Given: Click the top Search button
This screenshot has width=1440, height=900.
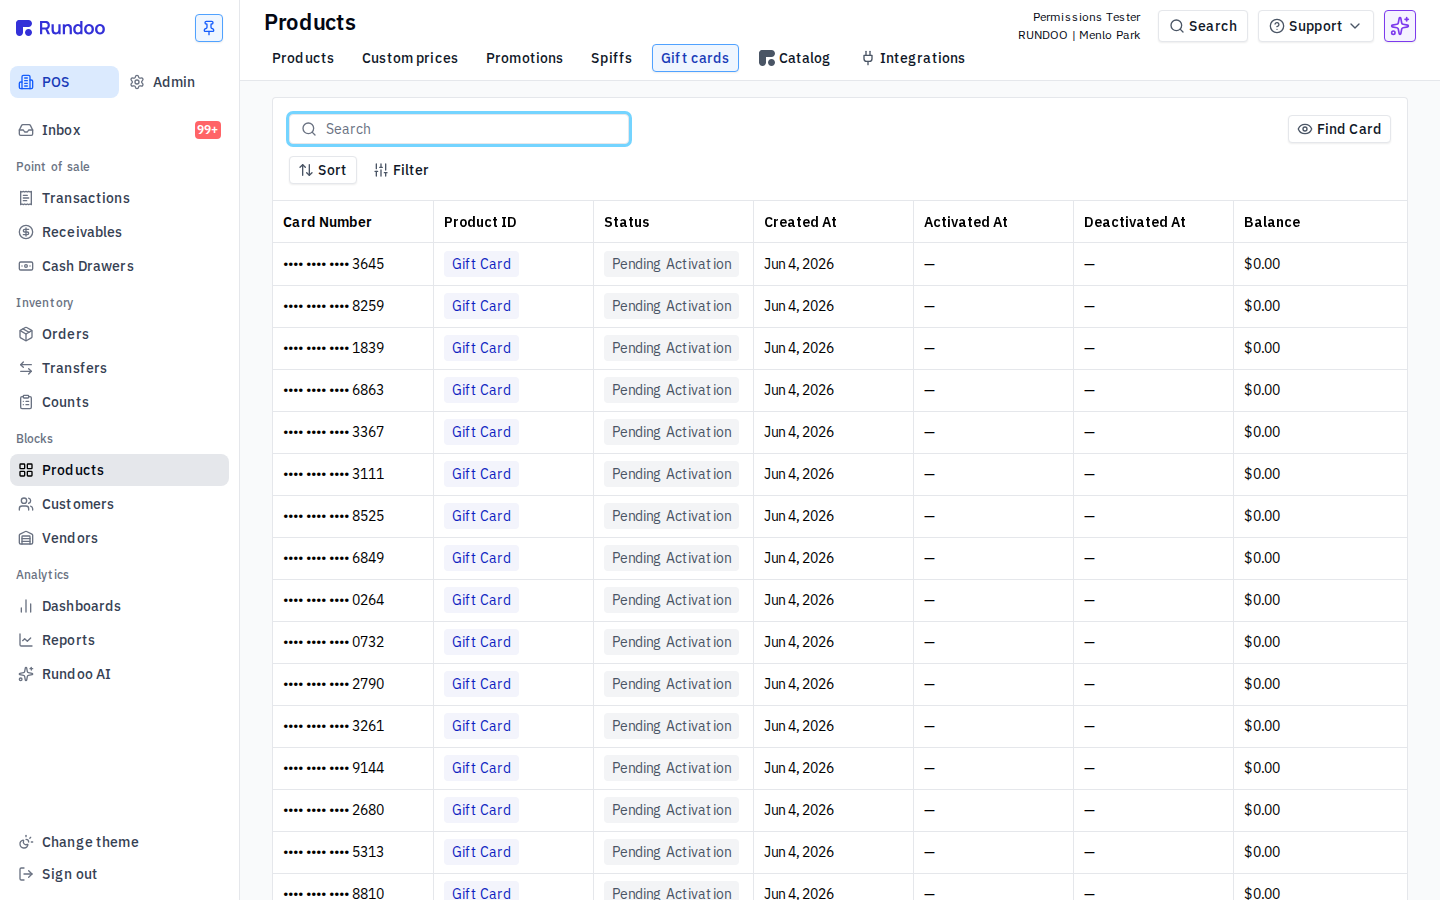Looking at the screenshot, I should [x=1203, y=26].
